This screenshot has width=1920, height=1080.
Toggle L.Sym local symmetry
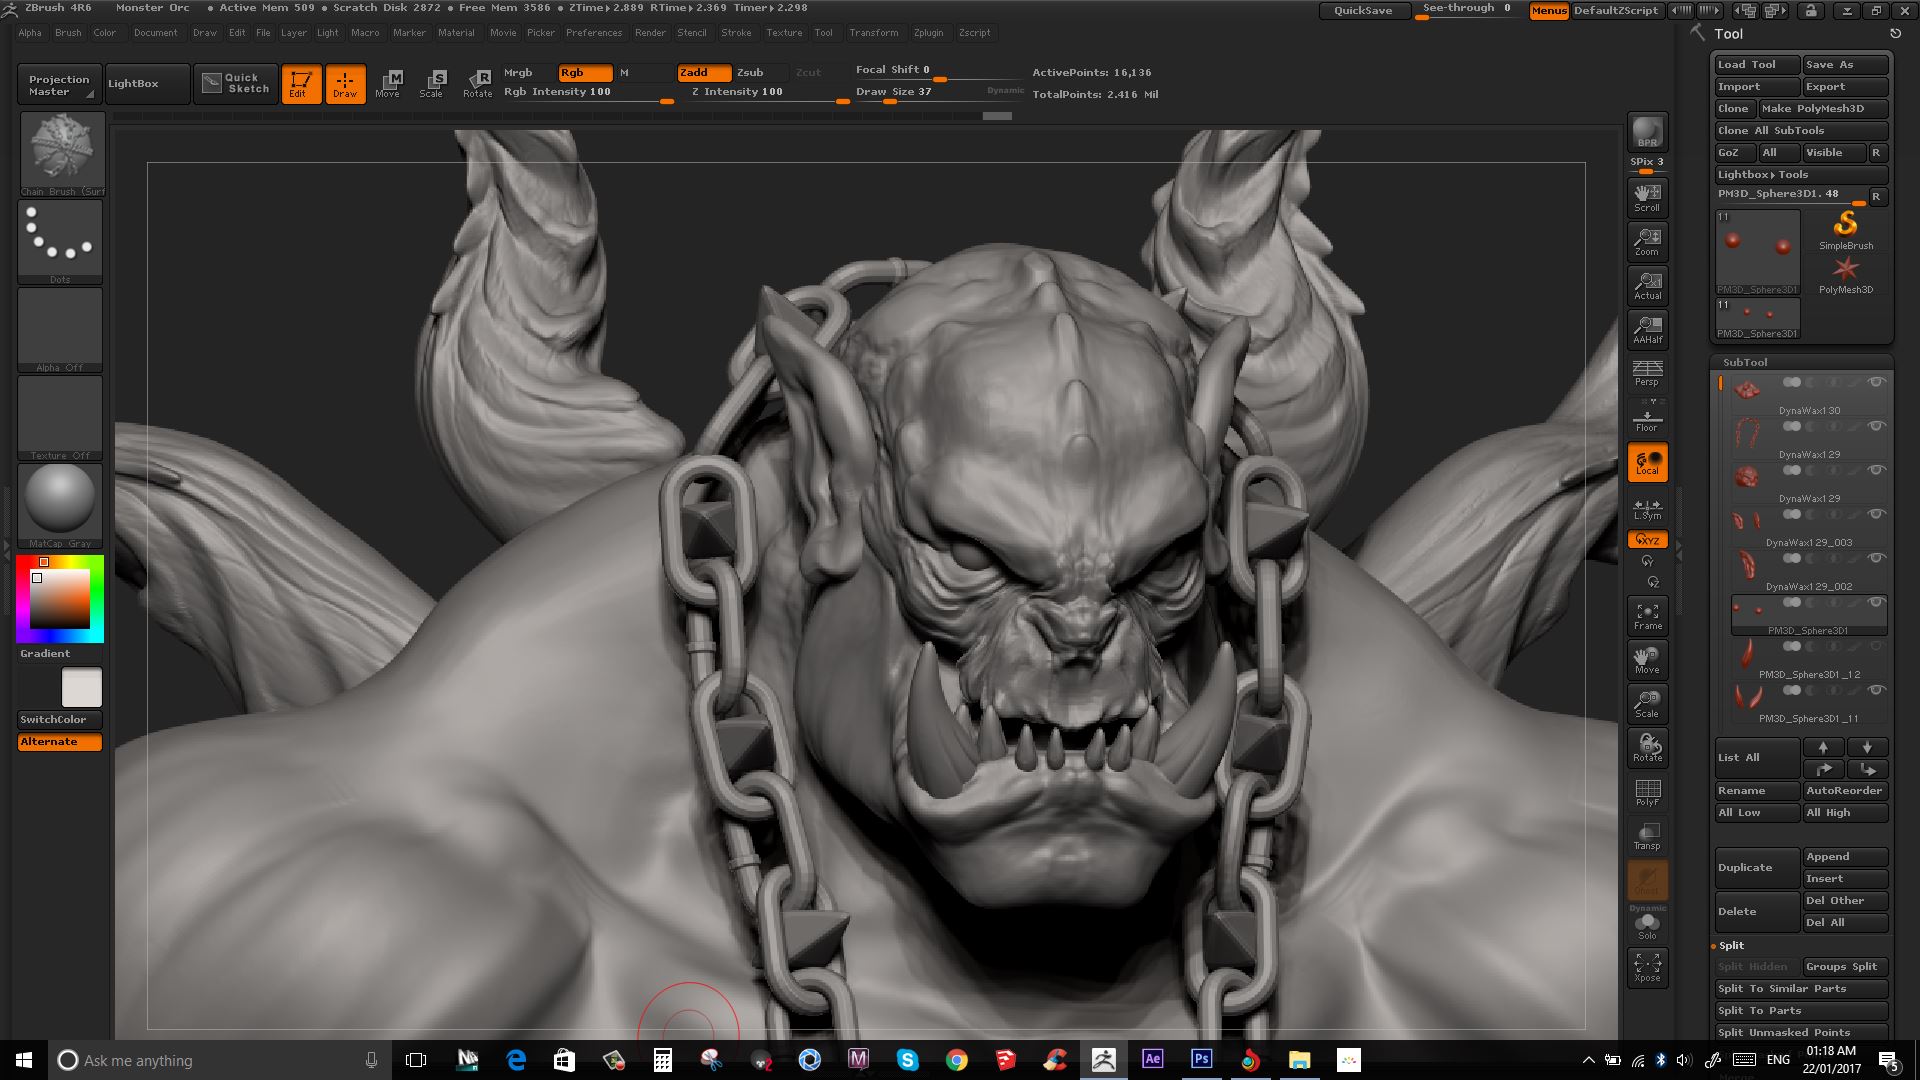1647,508
